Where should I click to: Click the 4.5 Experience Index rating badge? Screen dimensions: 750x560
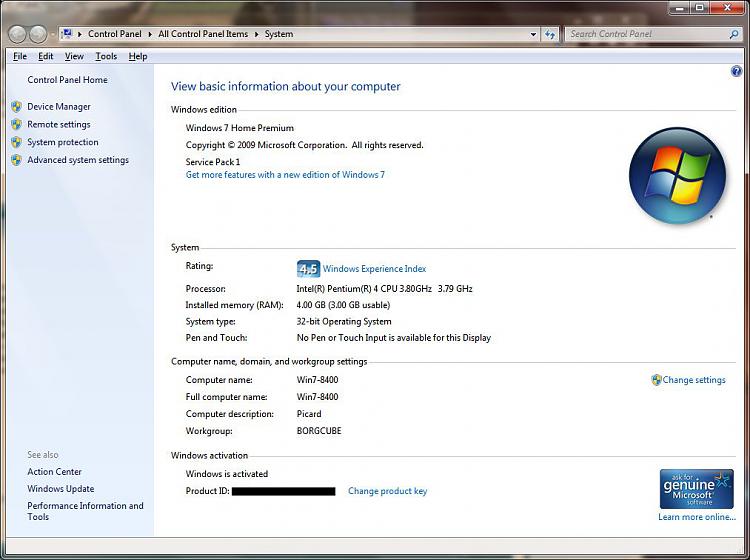308,269
